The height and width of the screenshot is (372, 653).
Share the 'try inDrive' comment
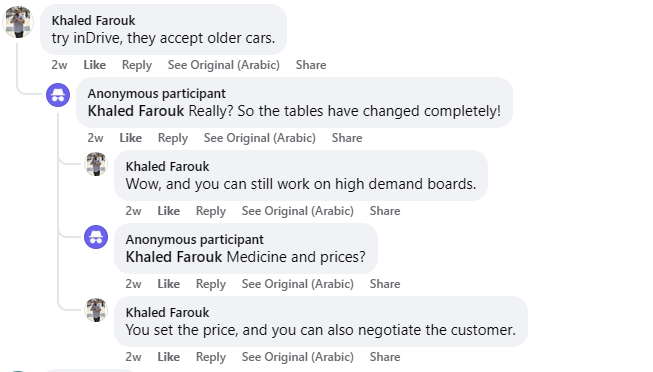point(311,65)
